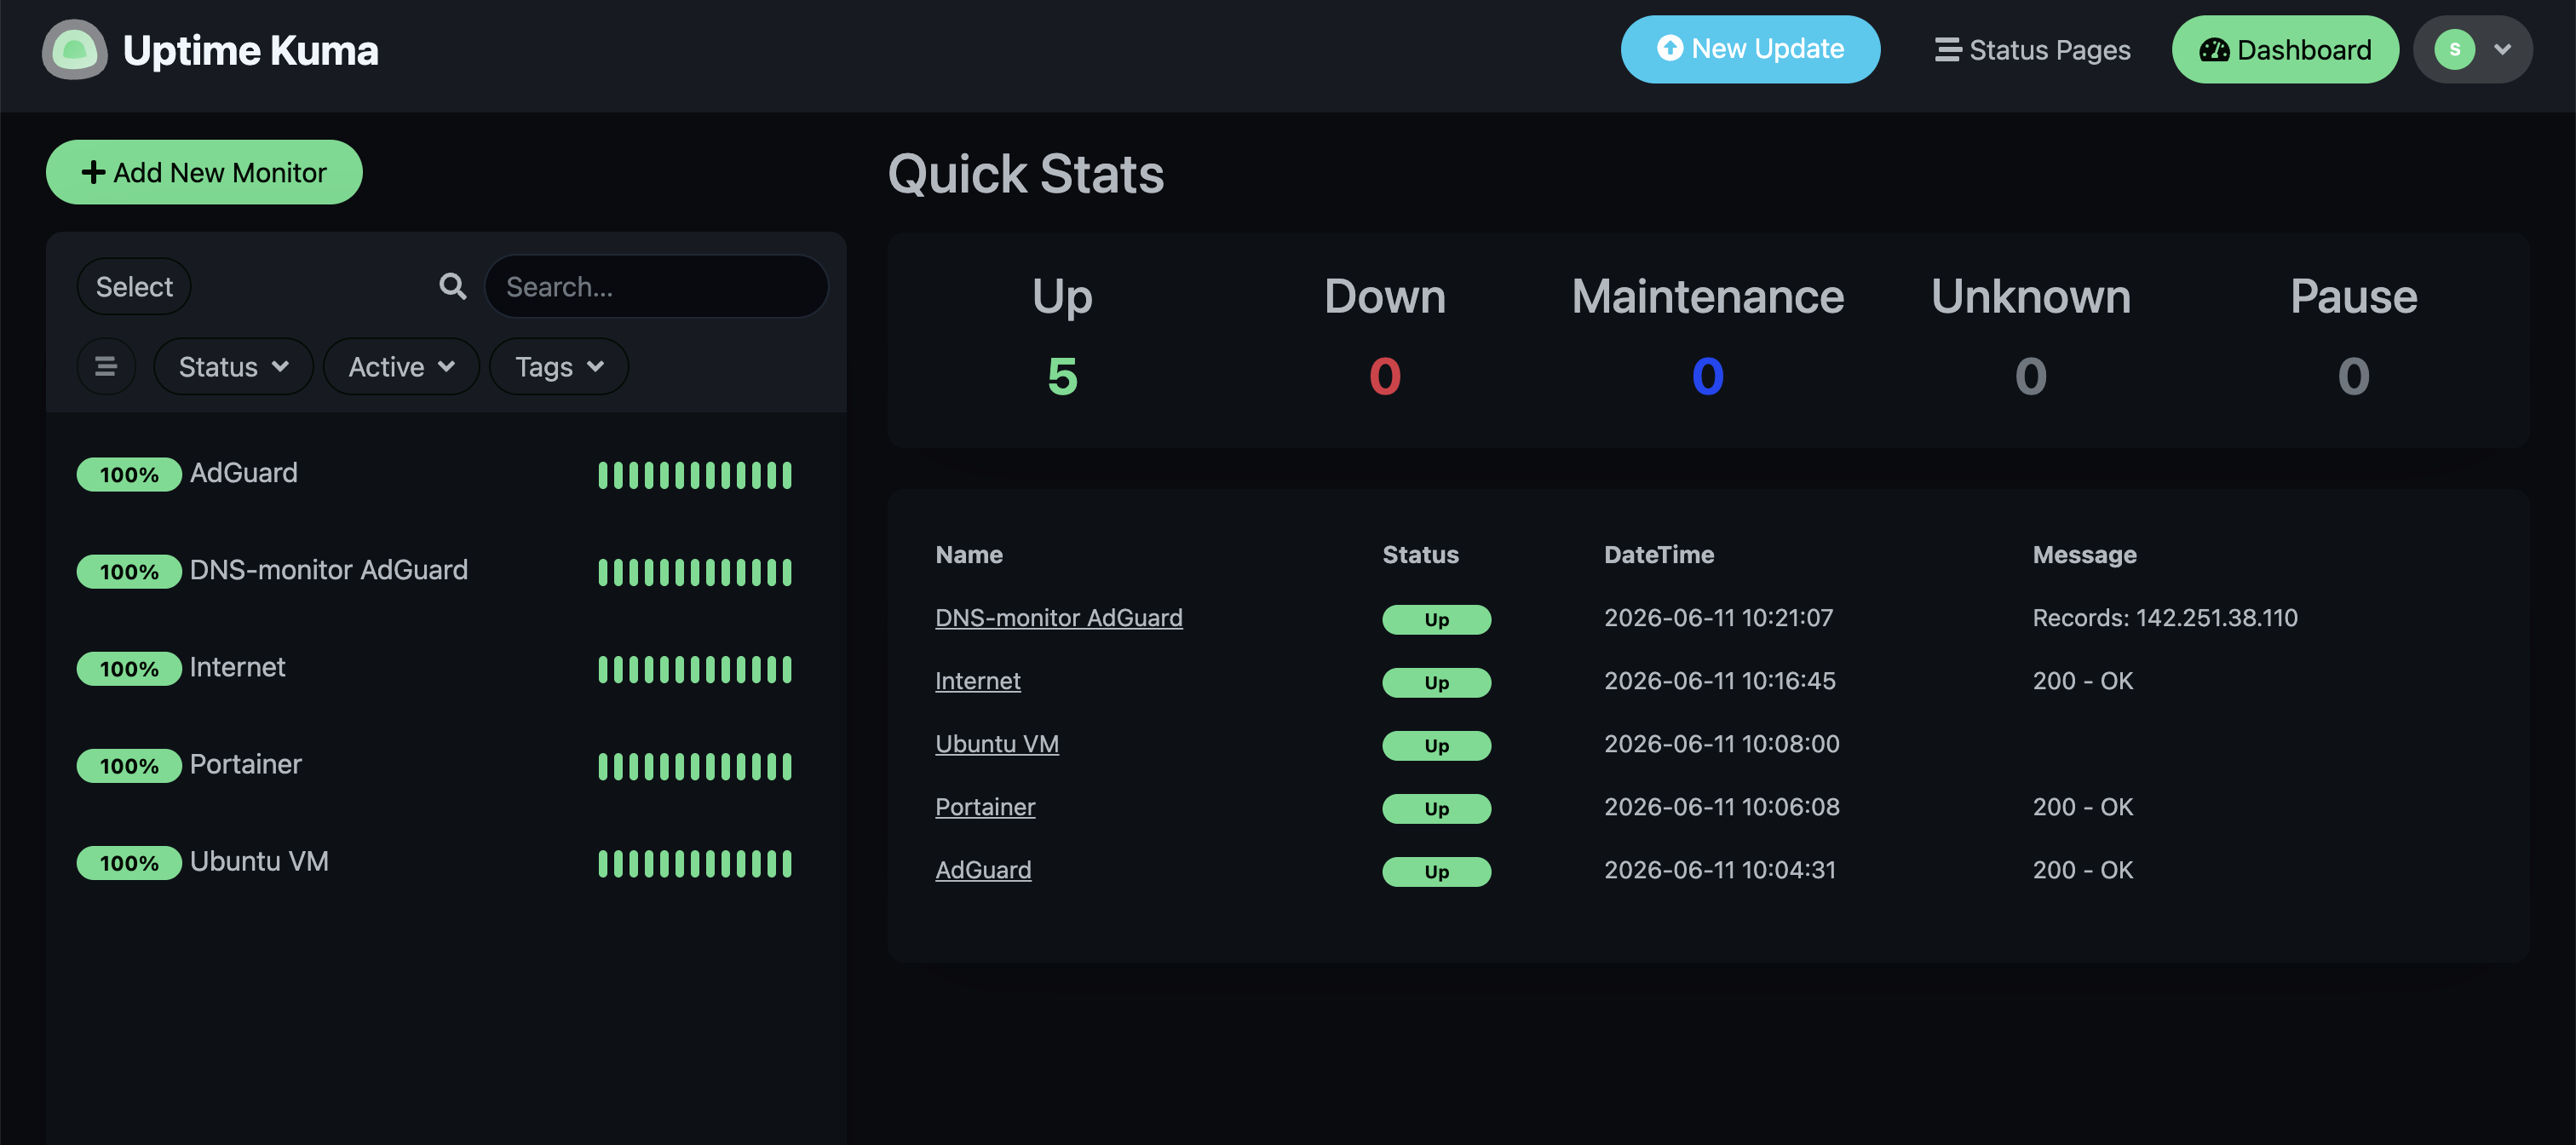Image resolution: width=2576 pixels, height=1145 pixels.
Task: Click the Message column header
Action: tap(2084, 554)
